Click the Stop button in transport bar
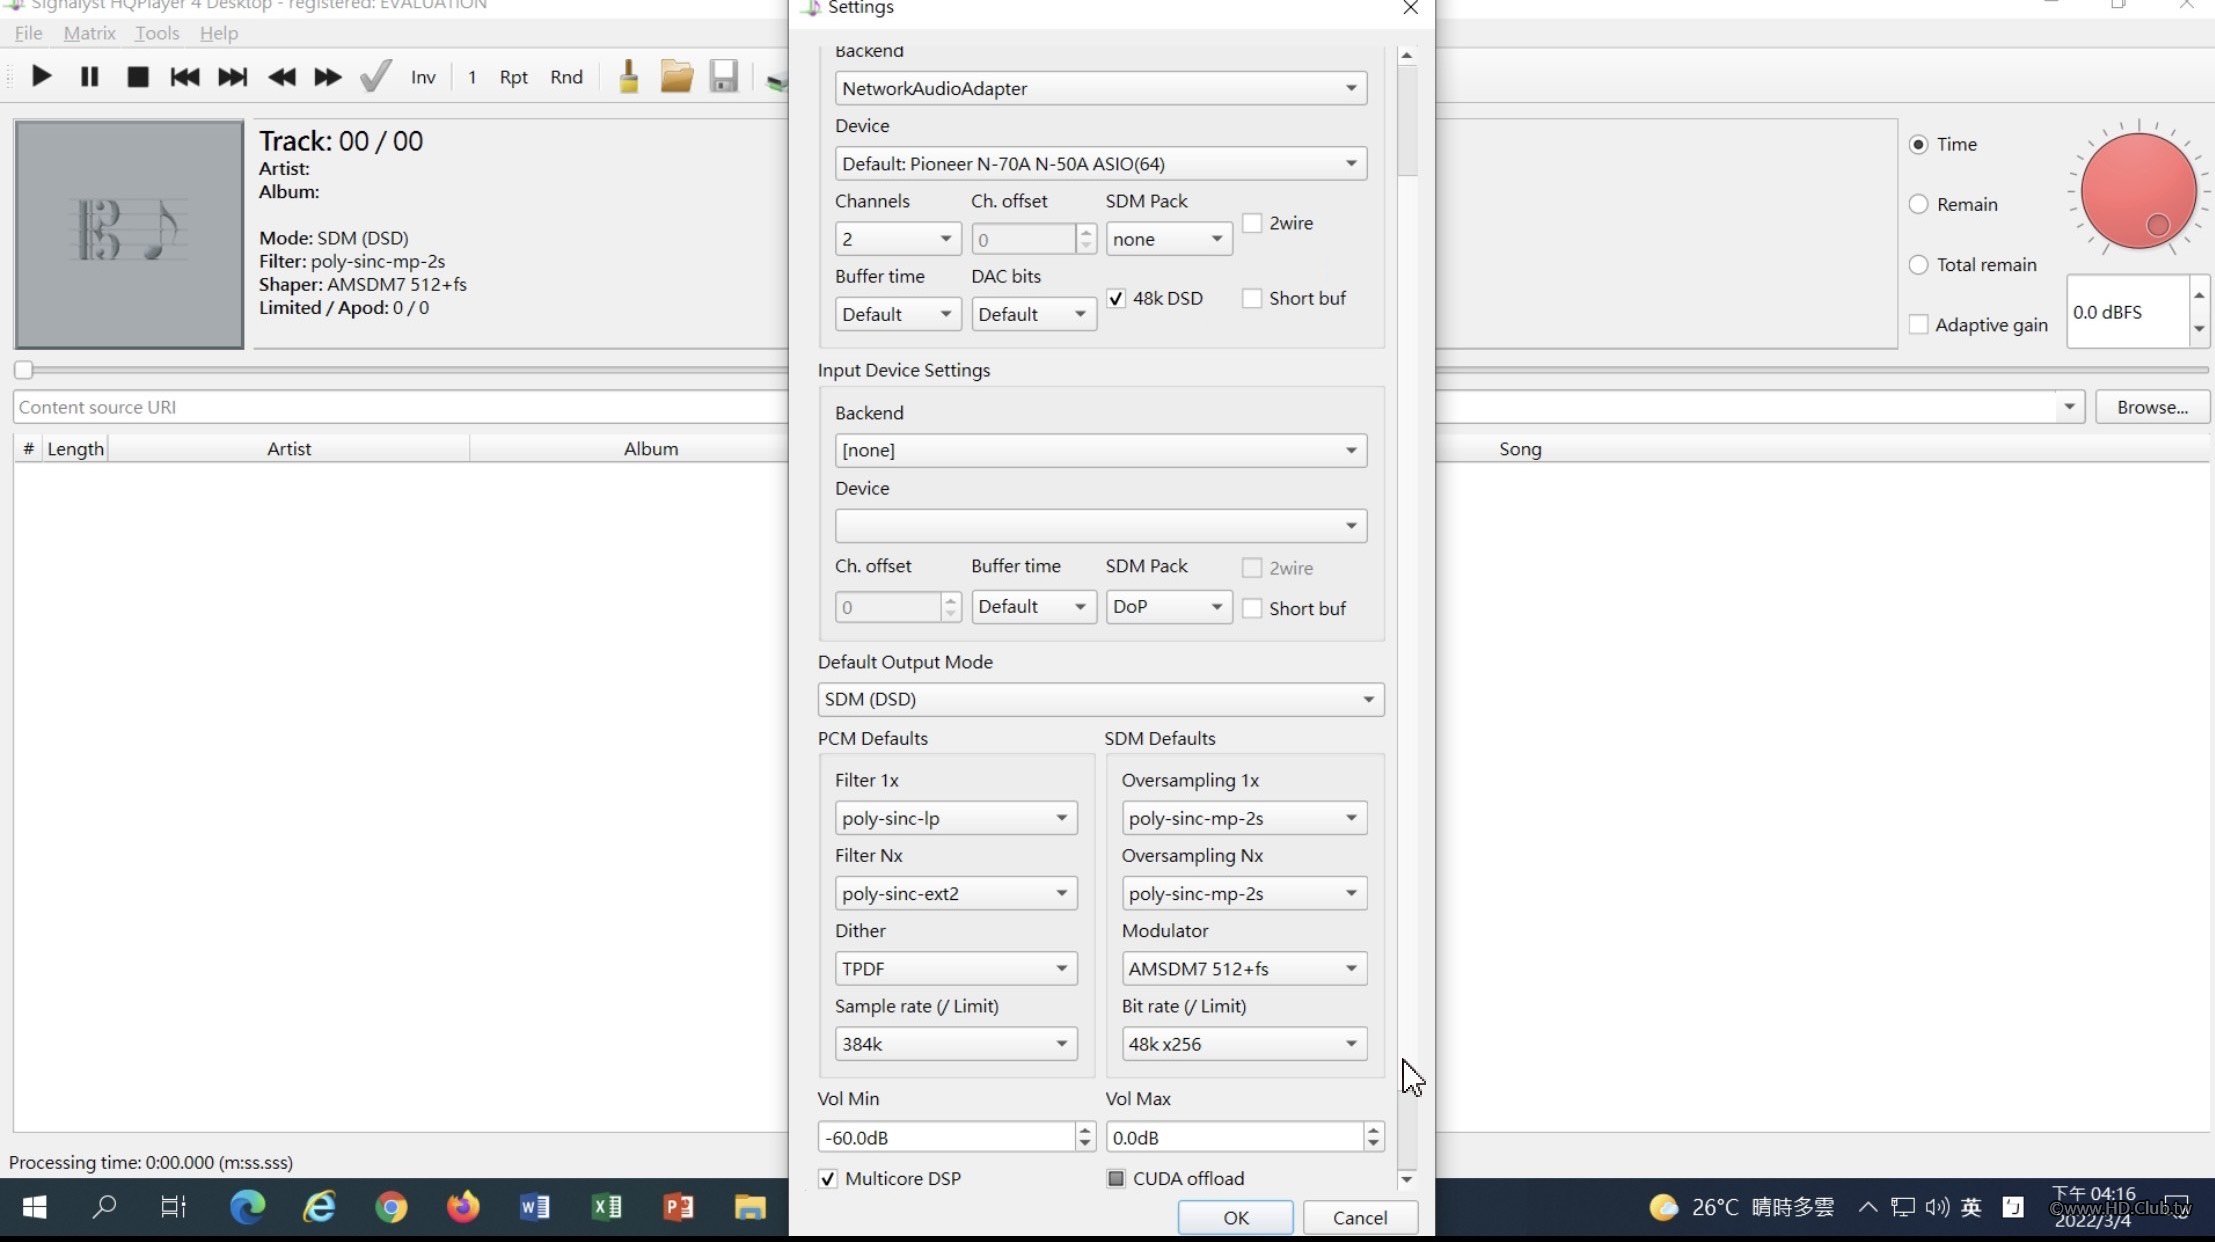This screenshot has height=1242, width=2215. pyautogui.click(x=137, y=76)
